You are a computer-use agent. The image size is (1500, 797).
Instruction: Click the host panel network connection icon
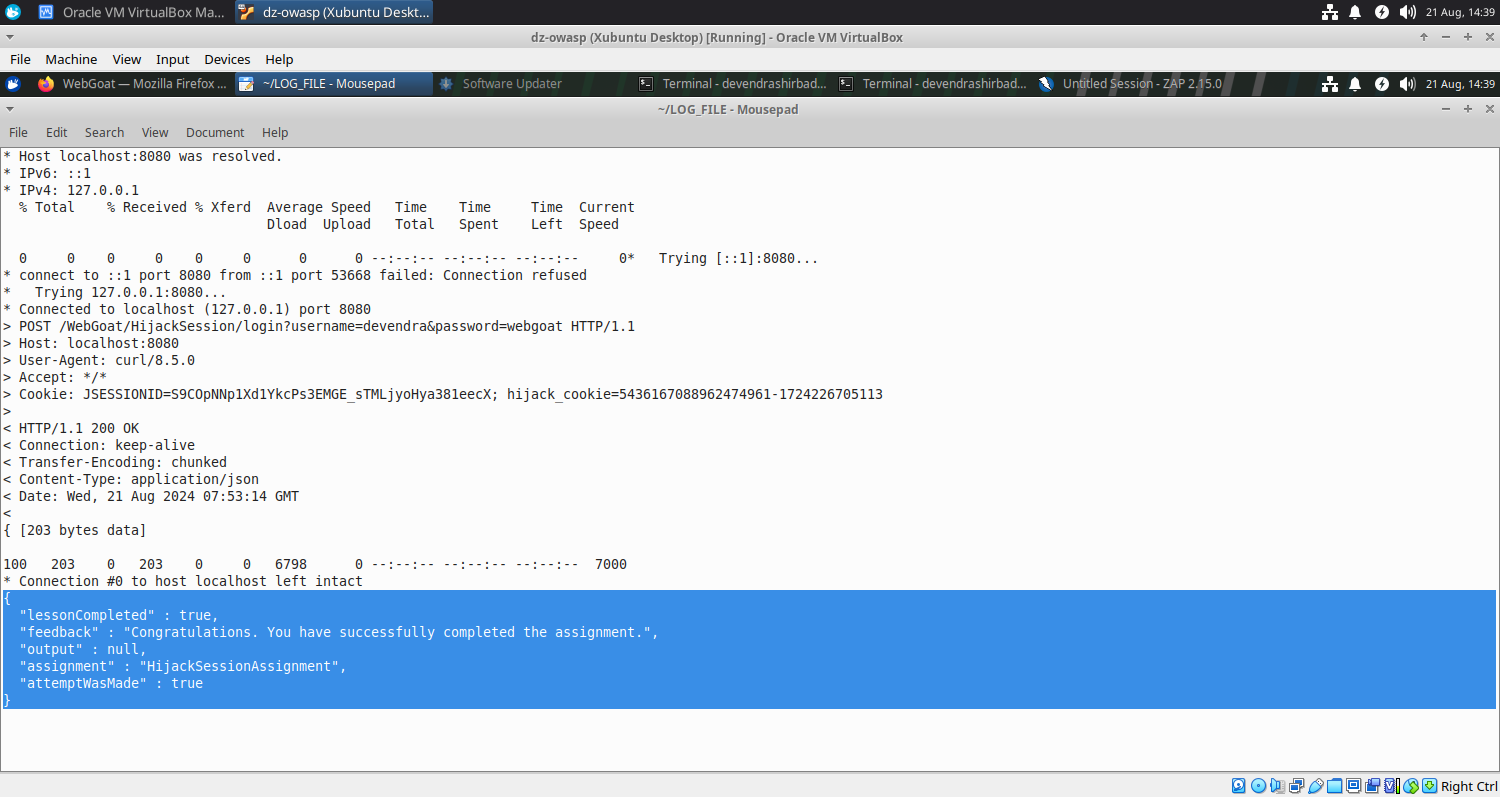click(1330, 12)
